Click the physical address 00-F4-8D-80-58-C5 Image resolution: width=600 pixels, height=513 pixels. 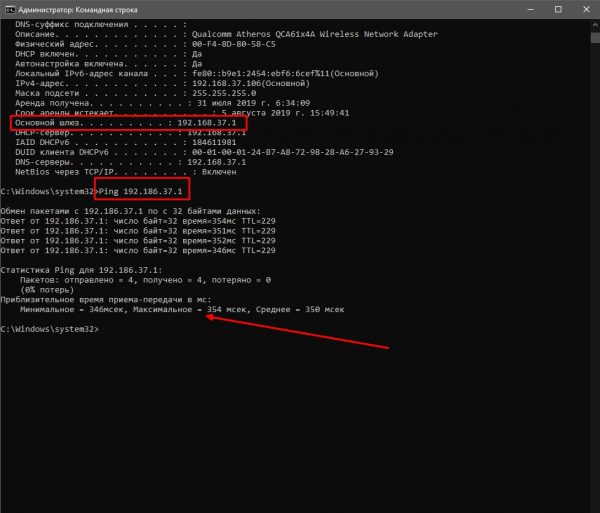click(x=233, y=44)
